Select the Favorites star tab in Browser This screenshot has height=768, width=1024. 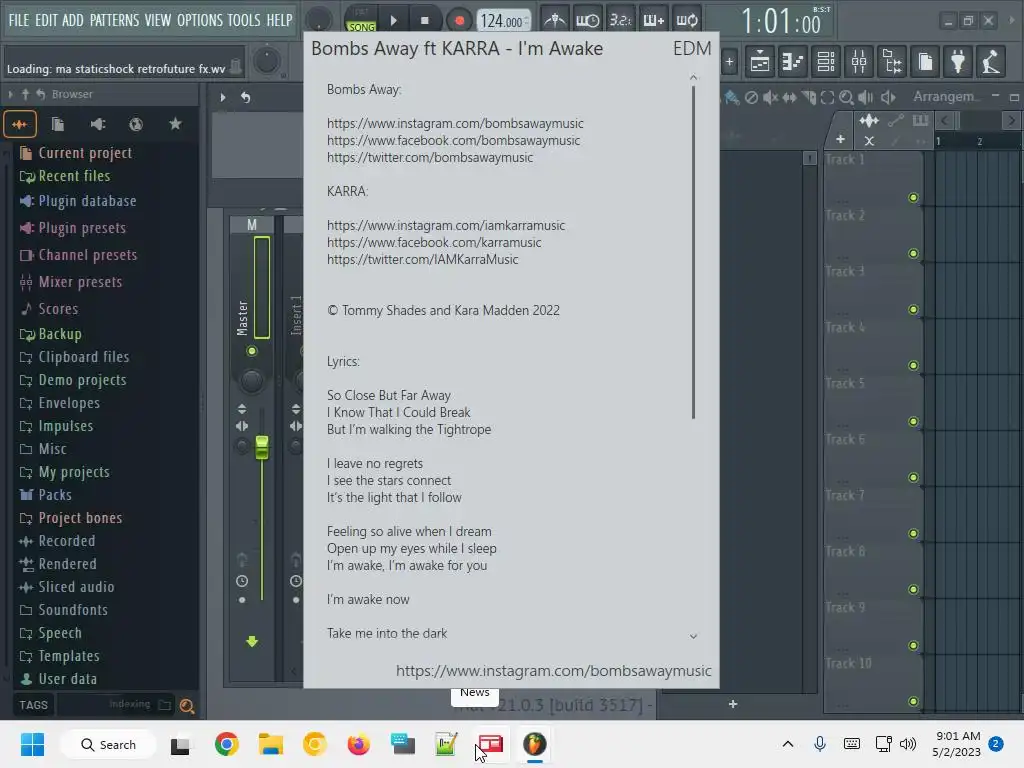(x=175, y=124)
